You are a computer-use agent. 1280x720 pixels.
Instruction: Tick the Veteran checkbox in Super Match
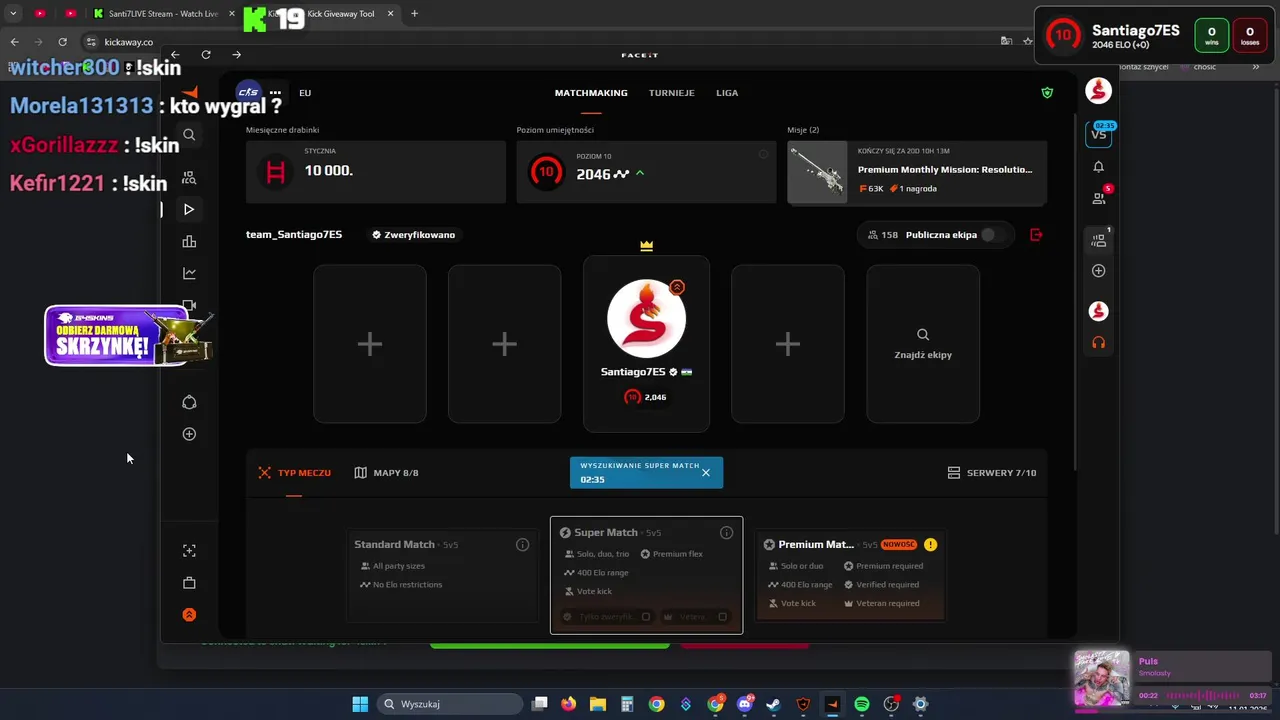tap(722, 617)
